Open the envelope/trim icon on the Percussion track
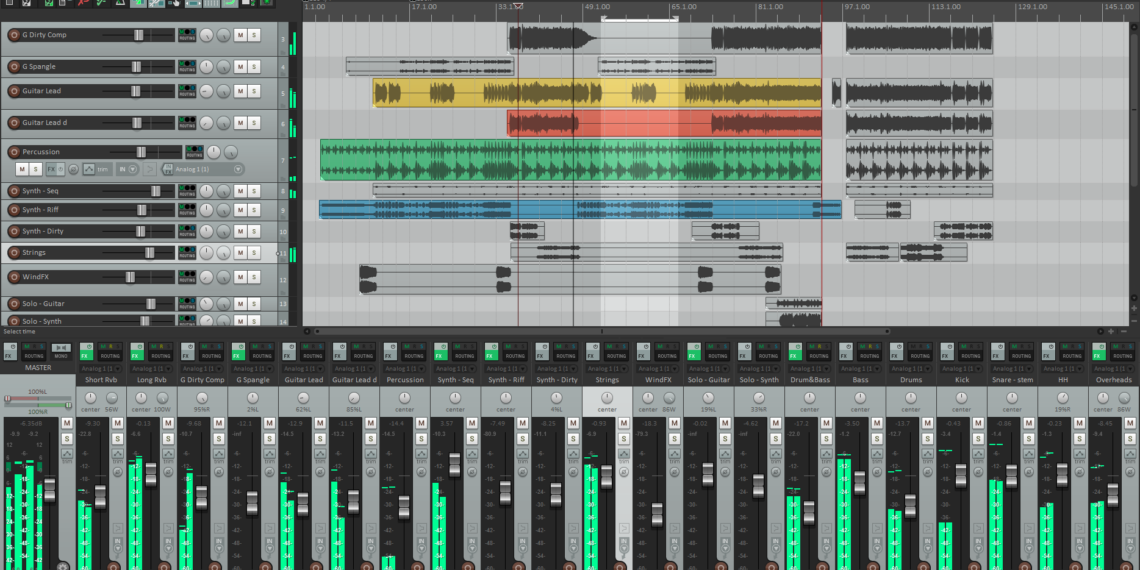The width and height of the screenshot is (1140, 570). tap(89, 169)
